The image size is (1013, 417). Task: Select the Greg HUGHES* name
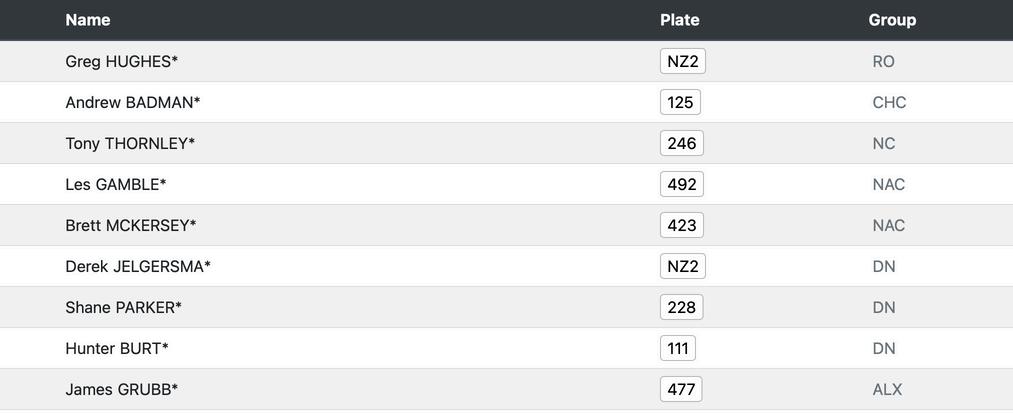tap(121, 62)
